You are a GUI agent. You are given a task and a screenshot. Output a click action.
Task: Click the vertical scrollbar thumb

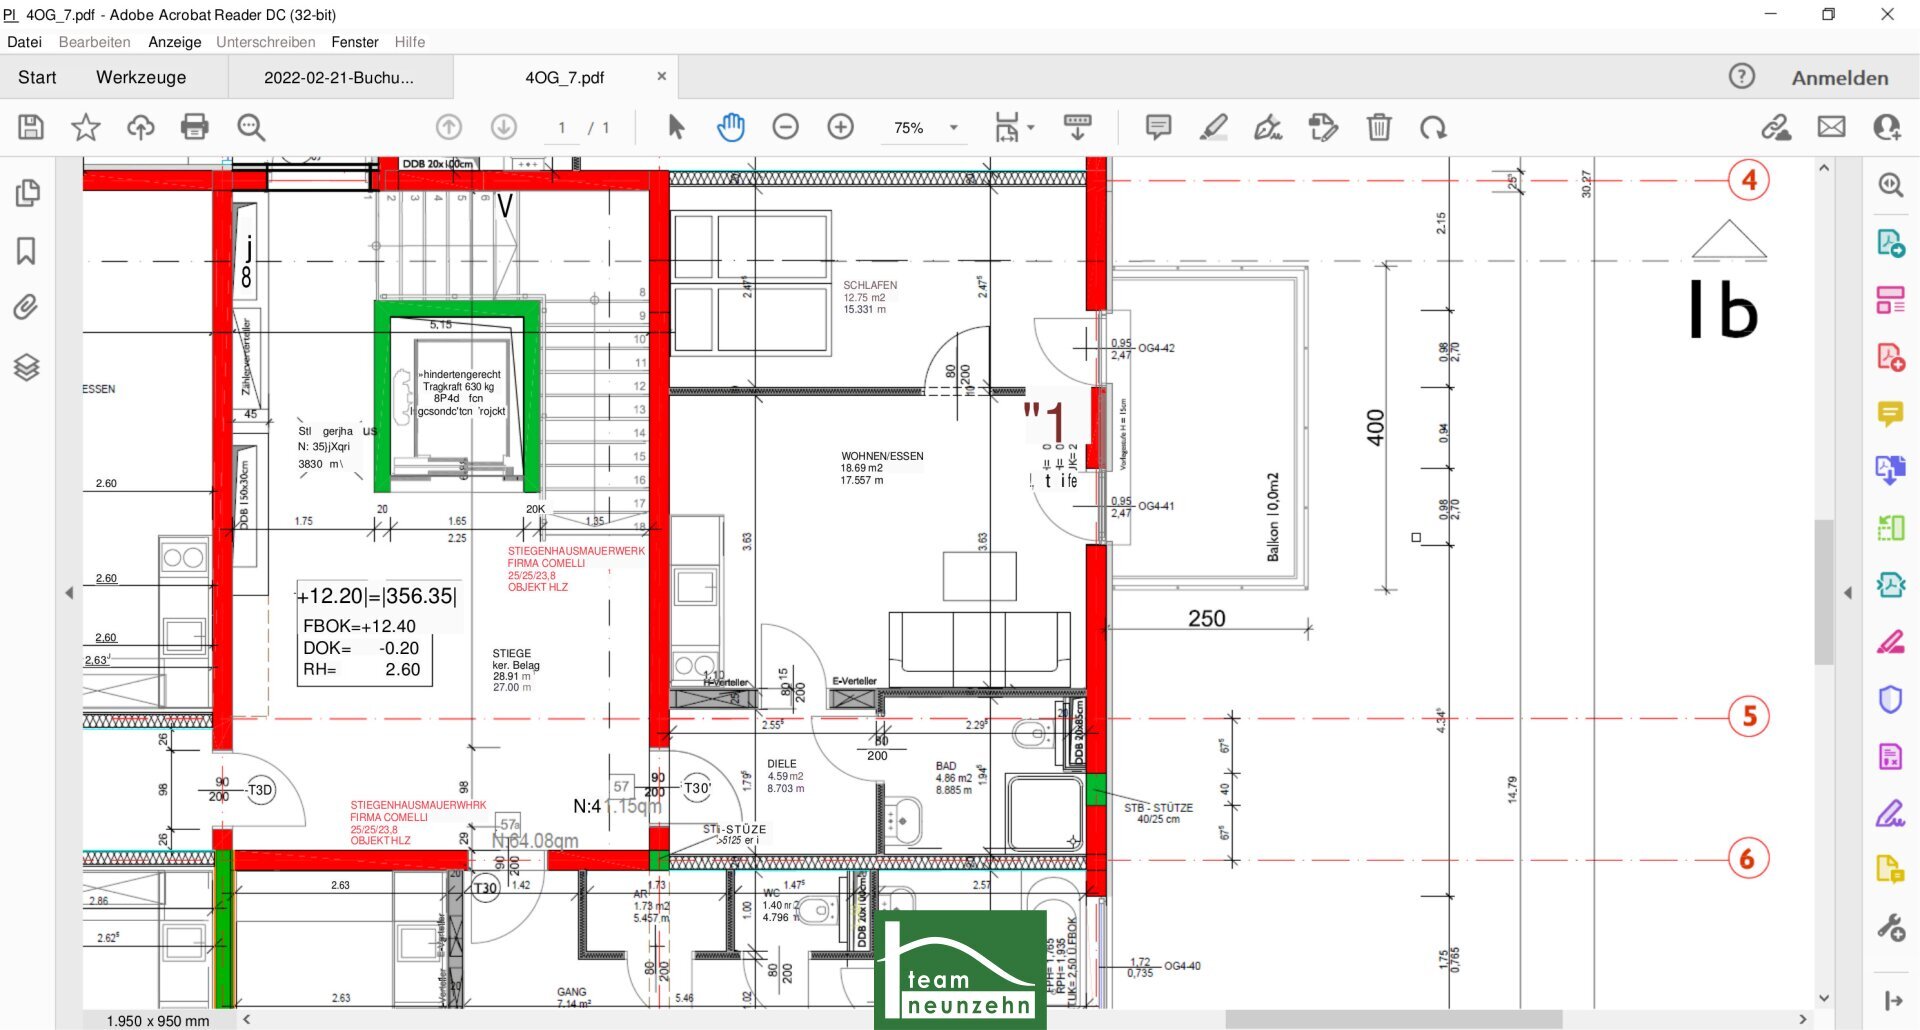click(x=1824, y=592)
